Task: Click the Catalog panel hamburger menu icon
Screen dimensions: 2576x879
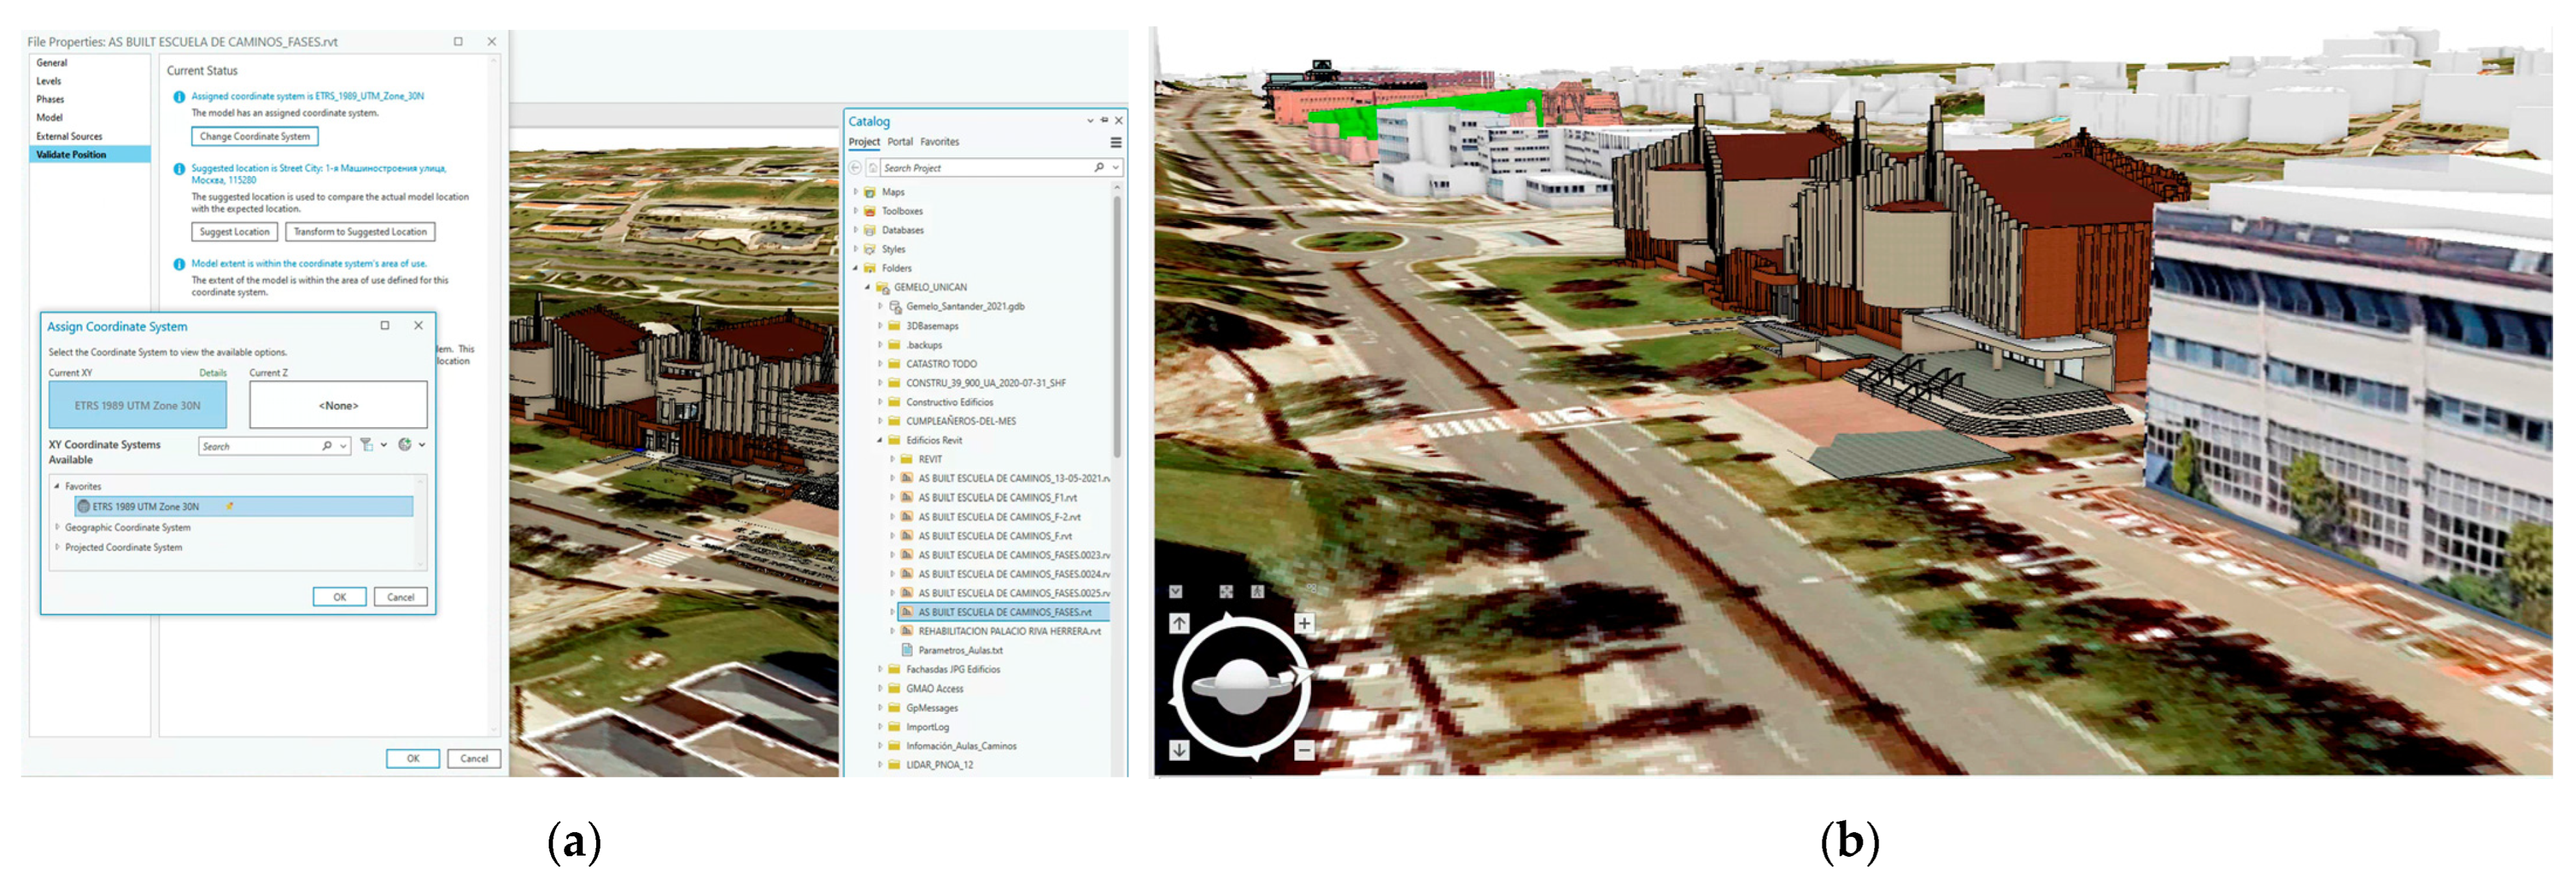Action: tap(1116, 142)
